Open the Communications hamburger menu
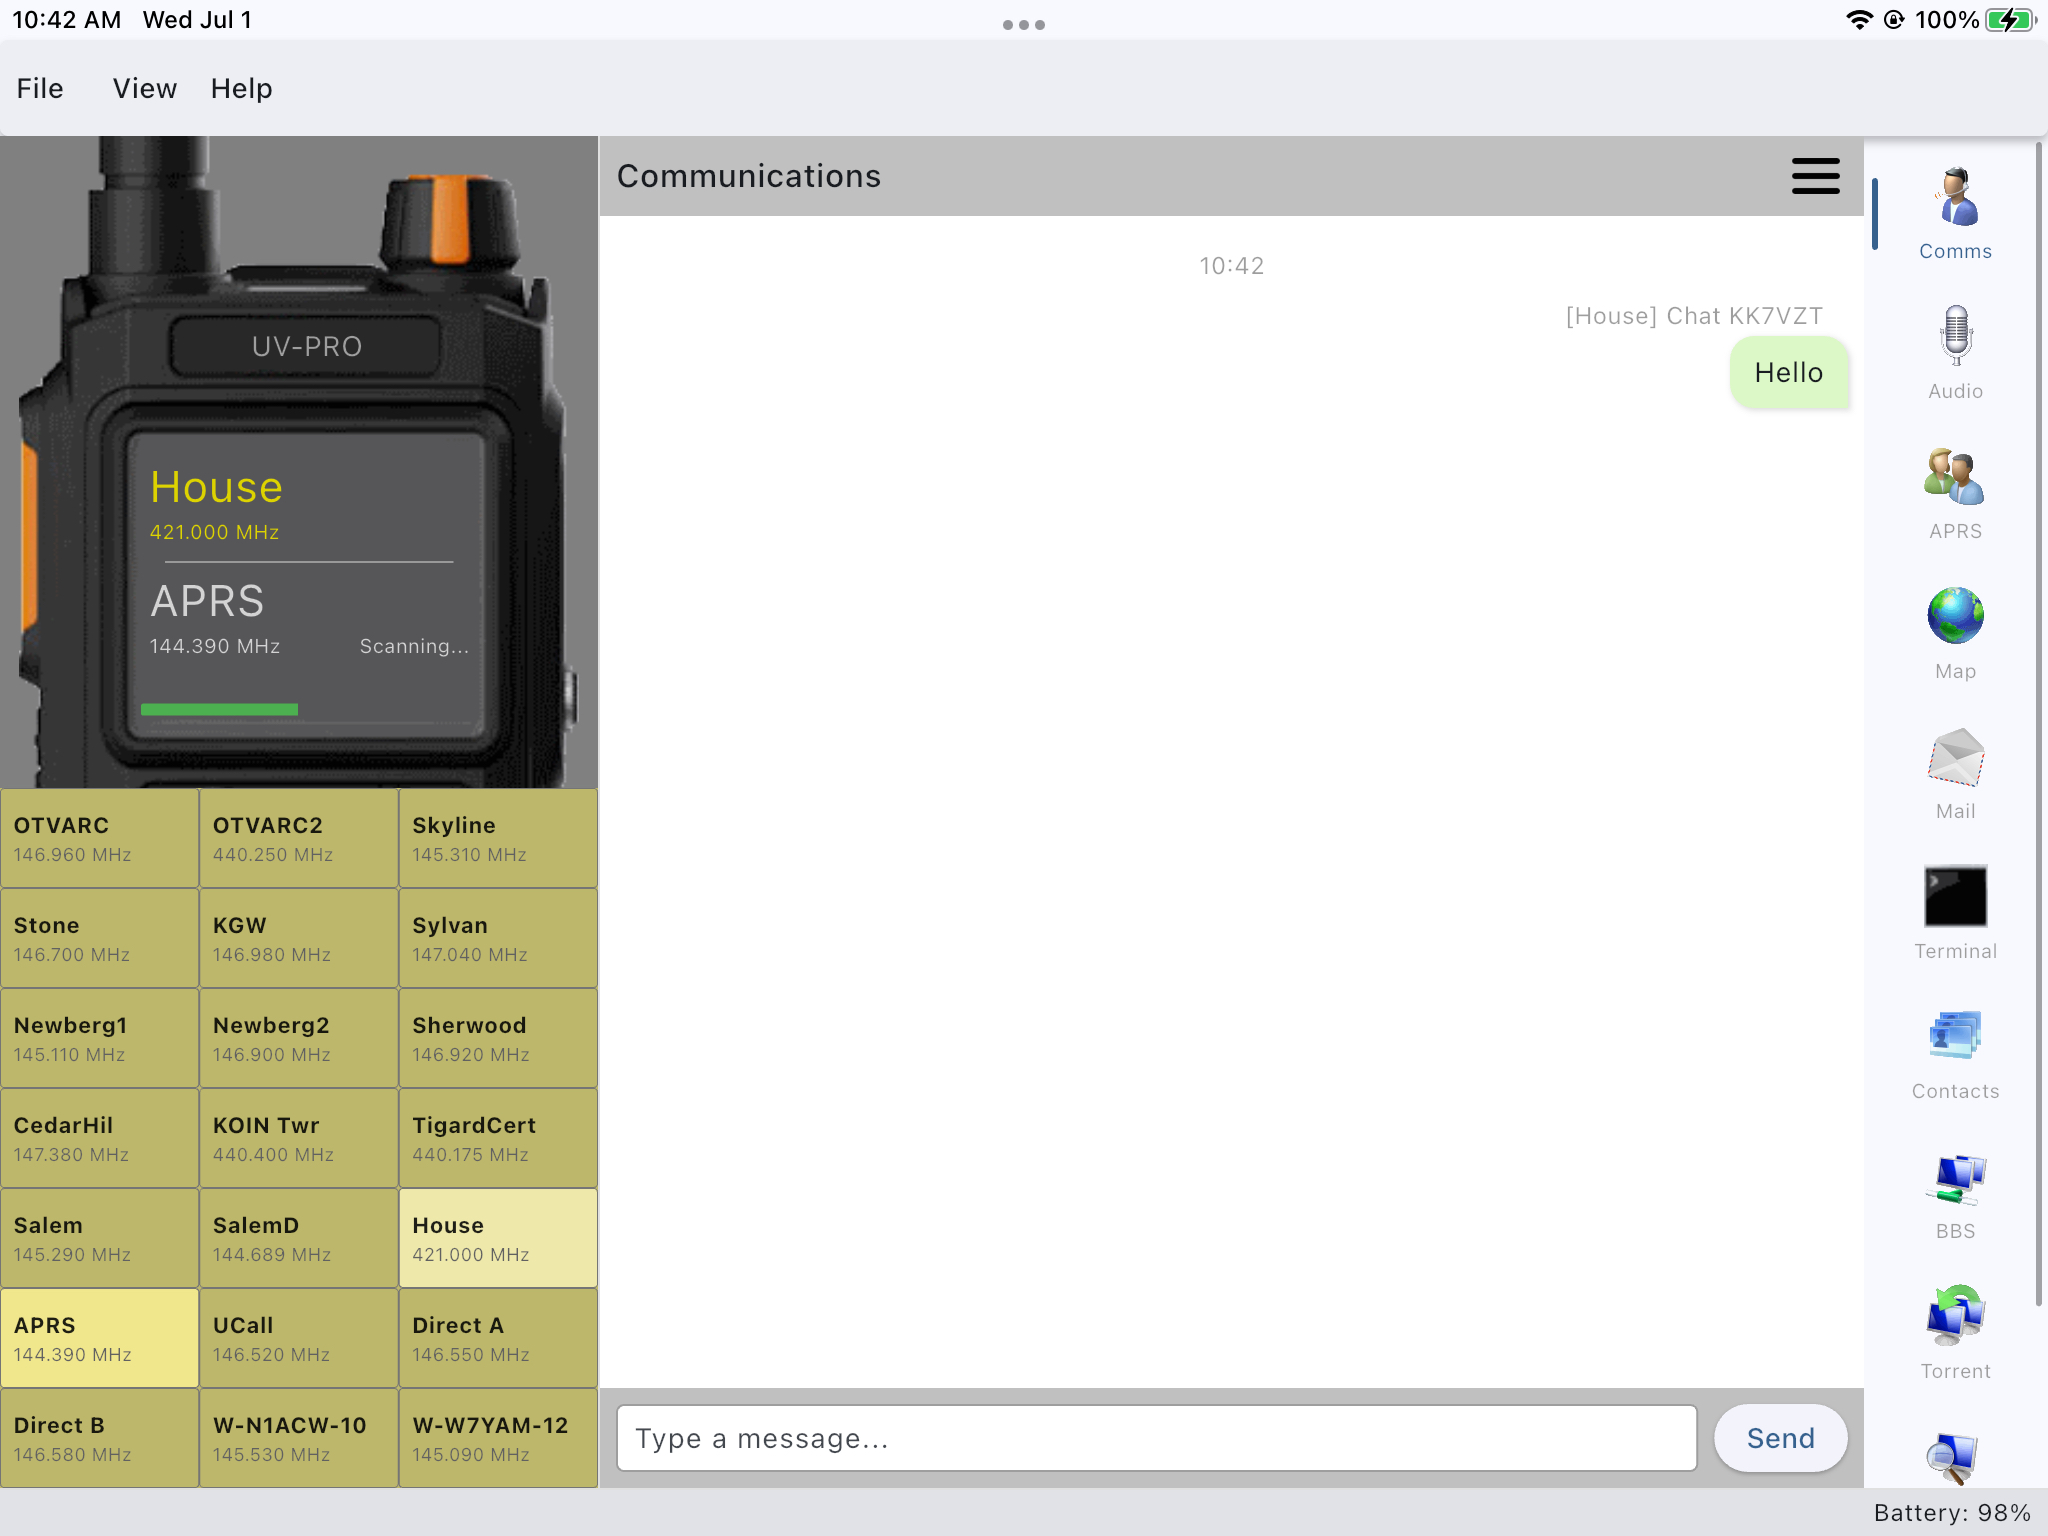The width and height of the screenshot is (2048, 1536). [x=1815, y=176]
